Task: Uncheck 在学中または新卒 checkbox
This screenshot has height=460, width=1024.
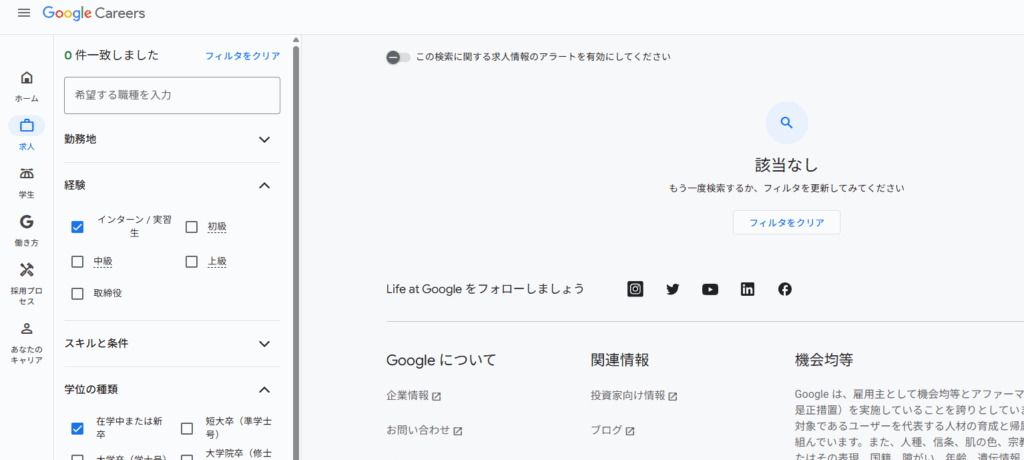Action: point(78,429)
